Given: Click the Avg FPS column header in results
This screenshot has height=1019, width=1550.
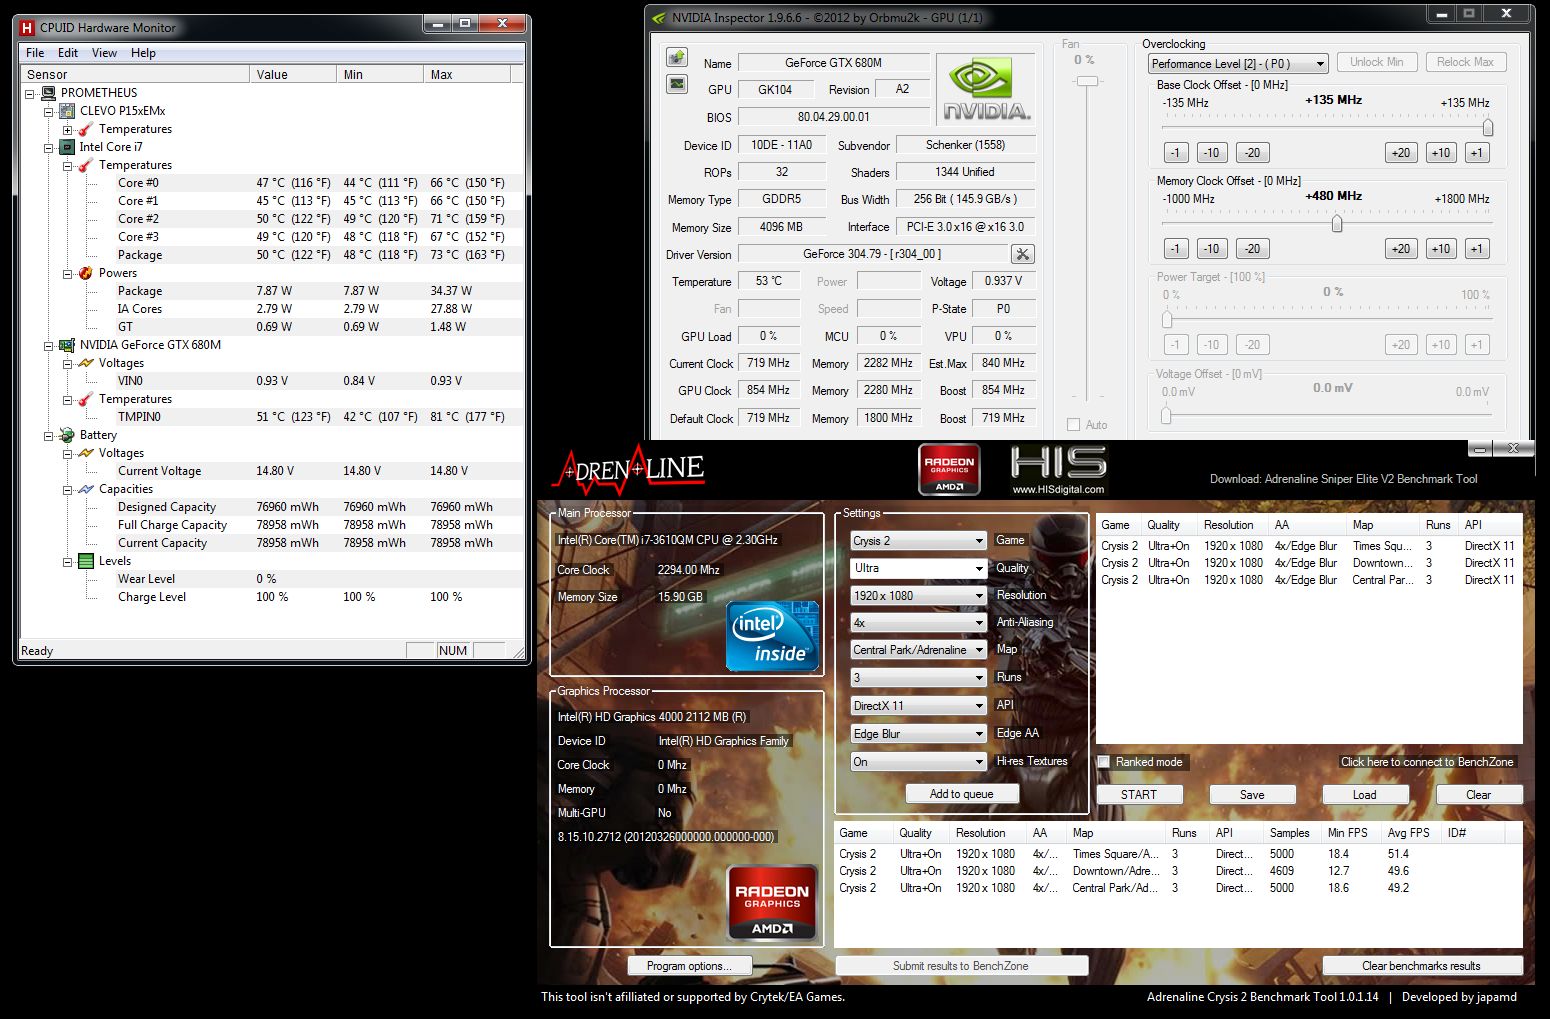Looking at the screenshot, I should click(1409, 833).
